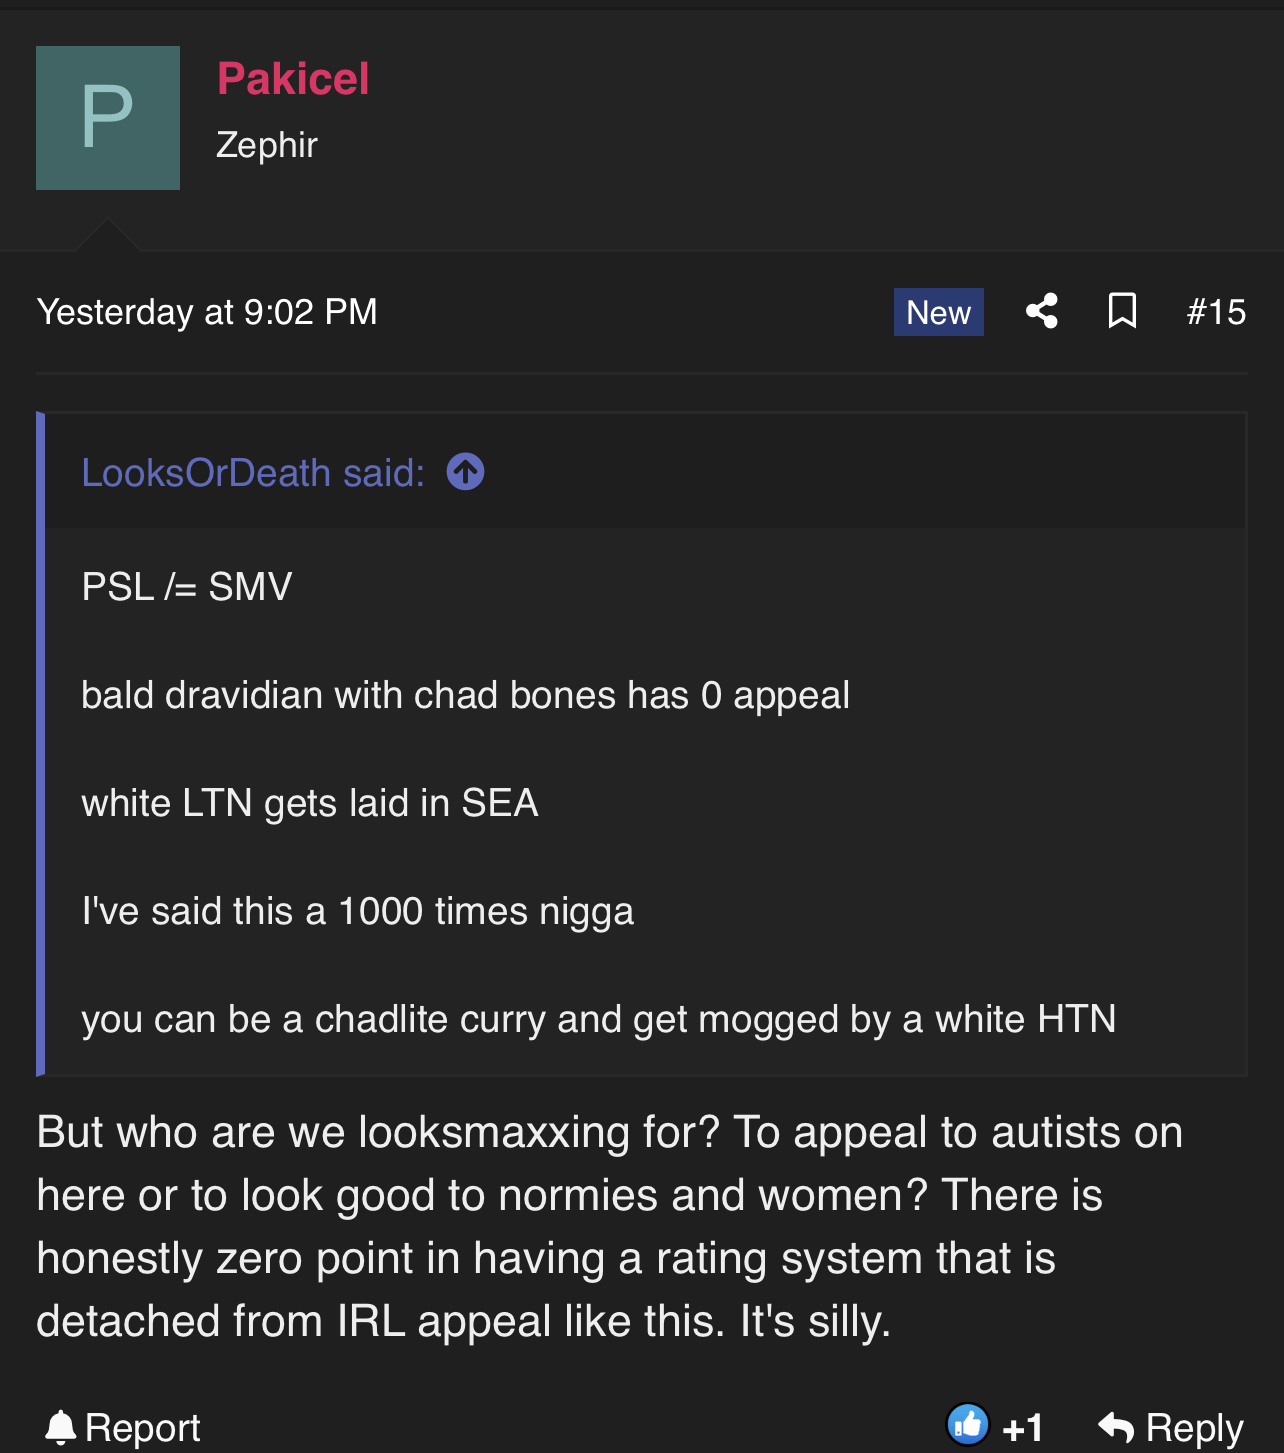Jump to the quoted post via the up-arrow icon
1284x1453 pixels.
466,472
